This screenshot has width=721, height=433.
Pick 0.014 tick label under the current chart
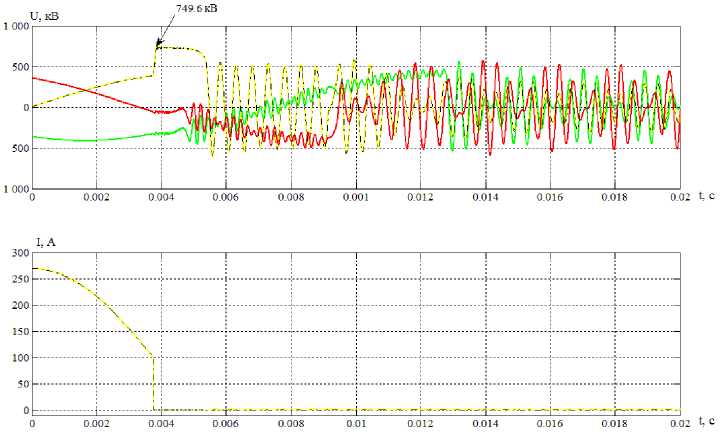point(486,423)
